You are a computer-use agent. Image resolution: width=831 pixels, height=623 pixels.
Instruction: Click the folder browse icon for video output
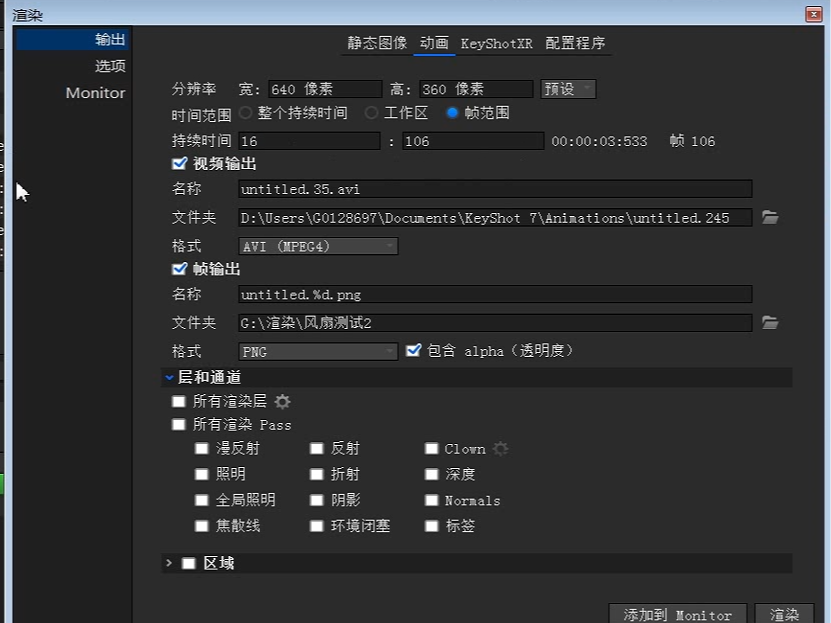click(x=772, y=217)
